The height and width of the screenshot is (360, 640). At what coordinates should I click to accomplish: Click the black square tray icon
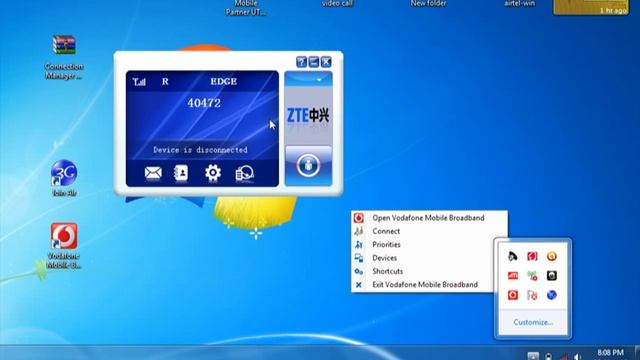[551, 276]
